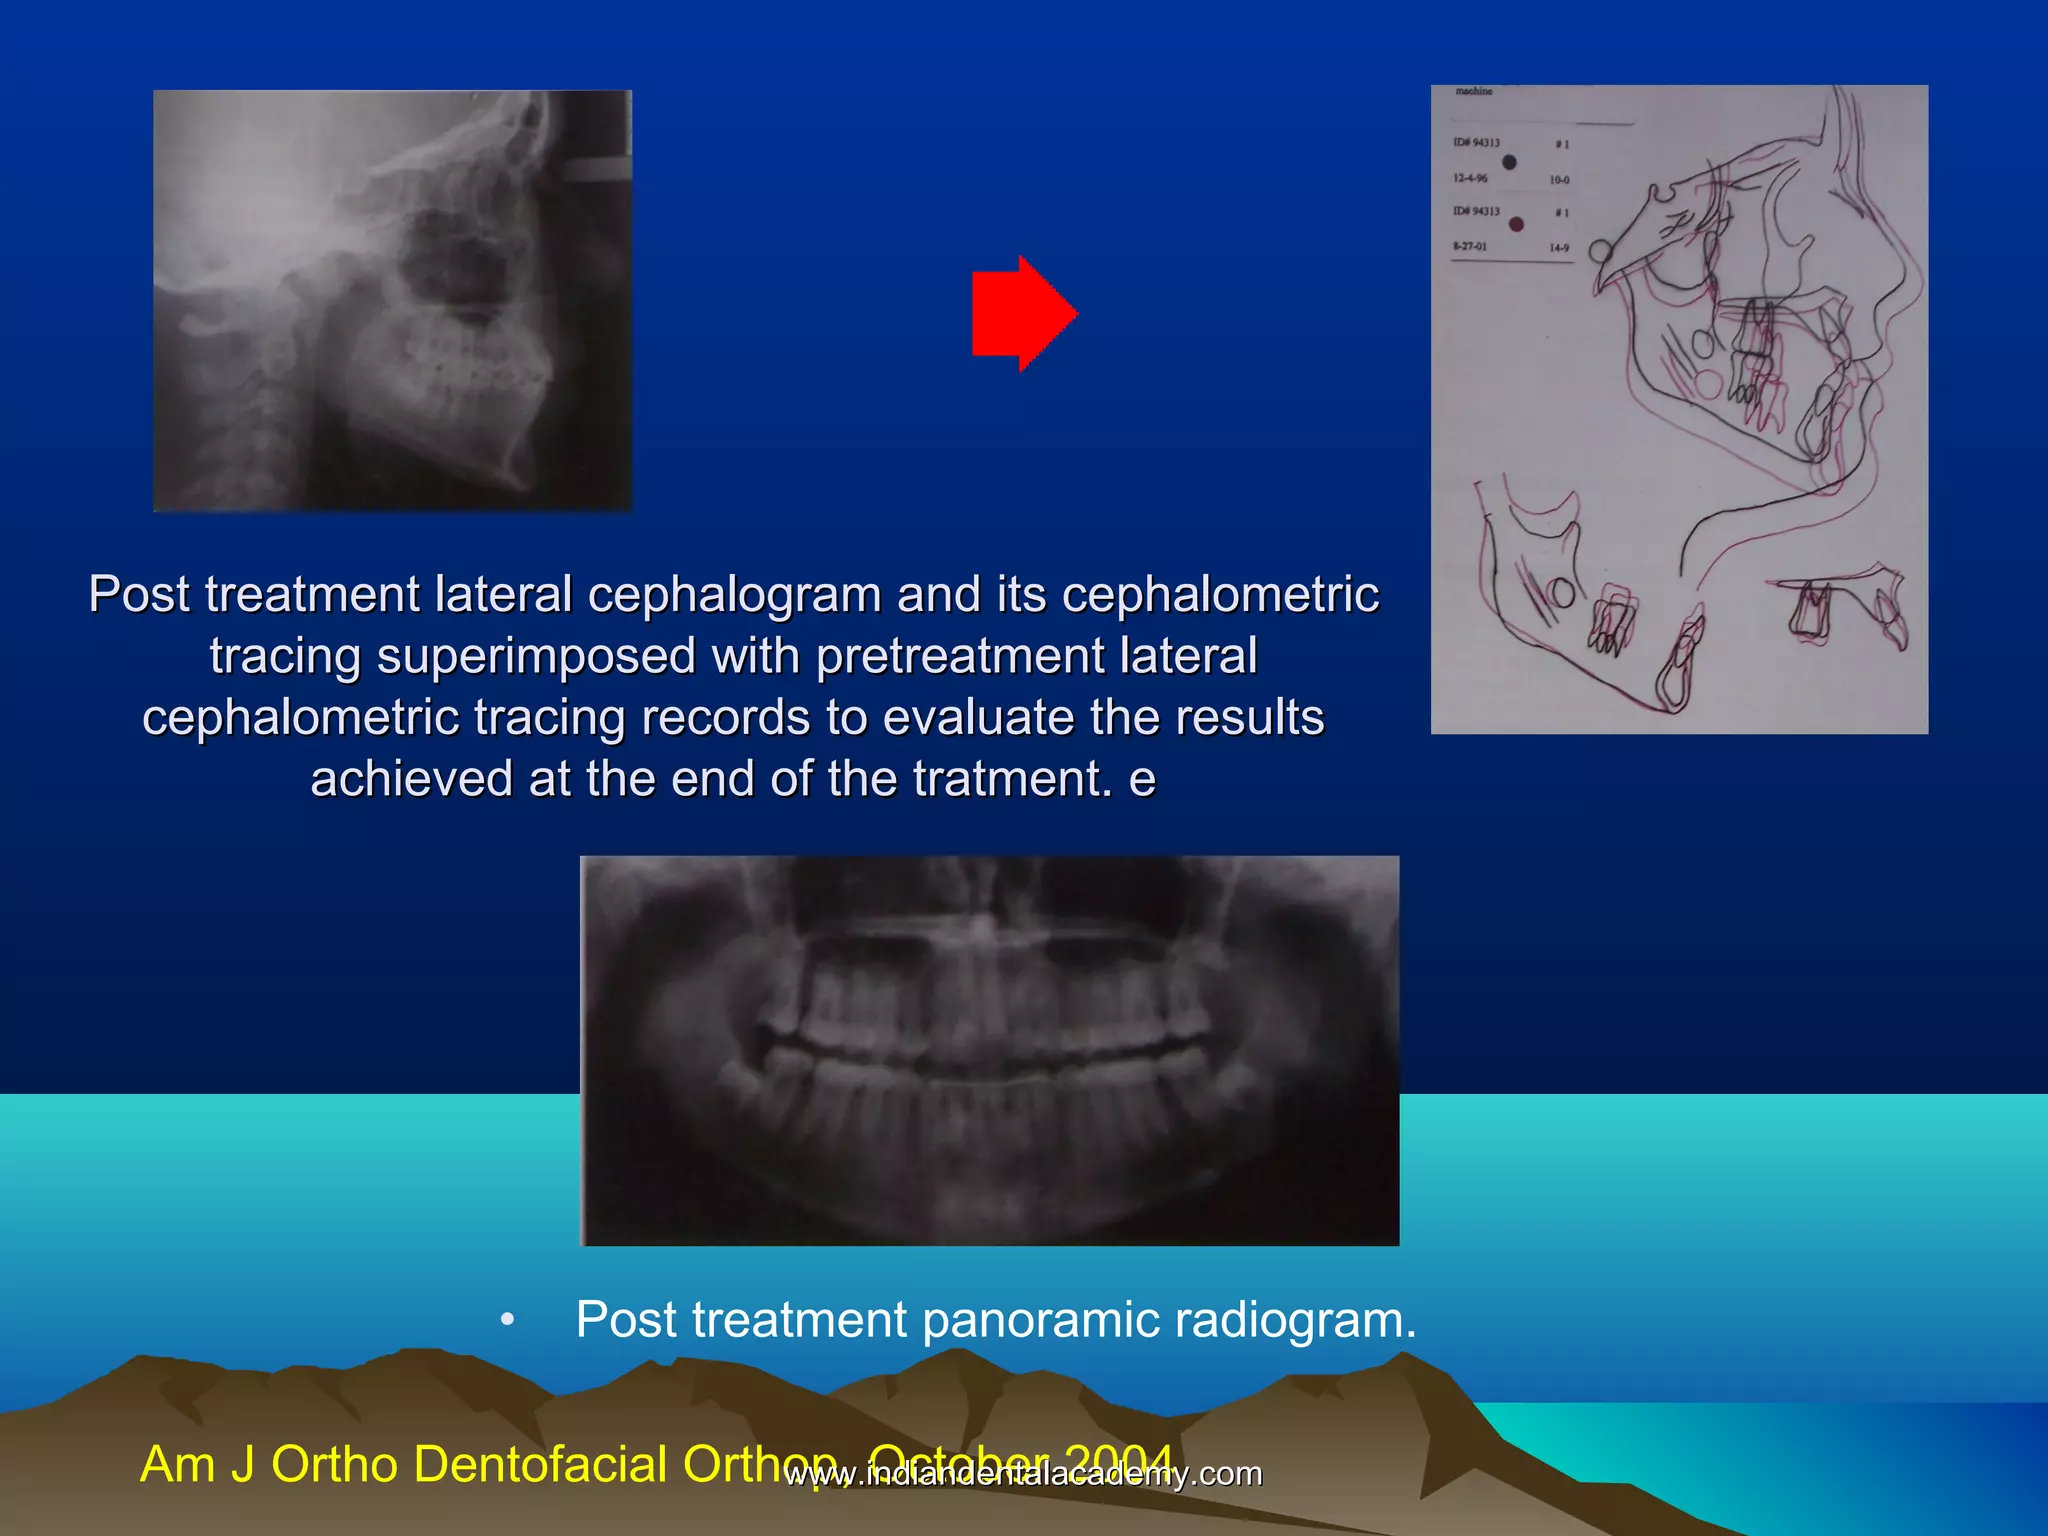
Task: Click the post-treatment panoramic radiogram image
Action: tap(989, 1050)
